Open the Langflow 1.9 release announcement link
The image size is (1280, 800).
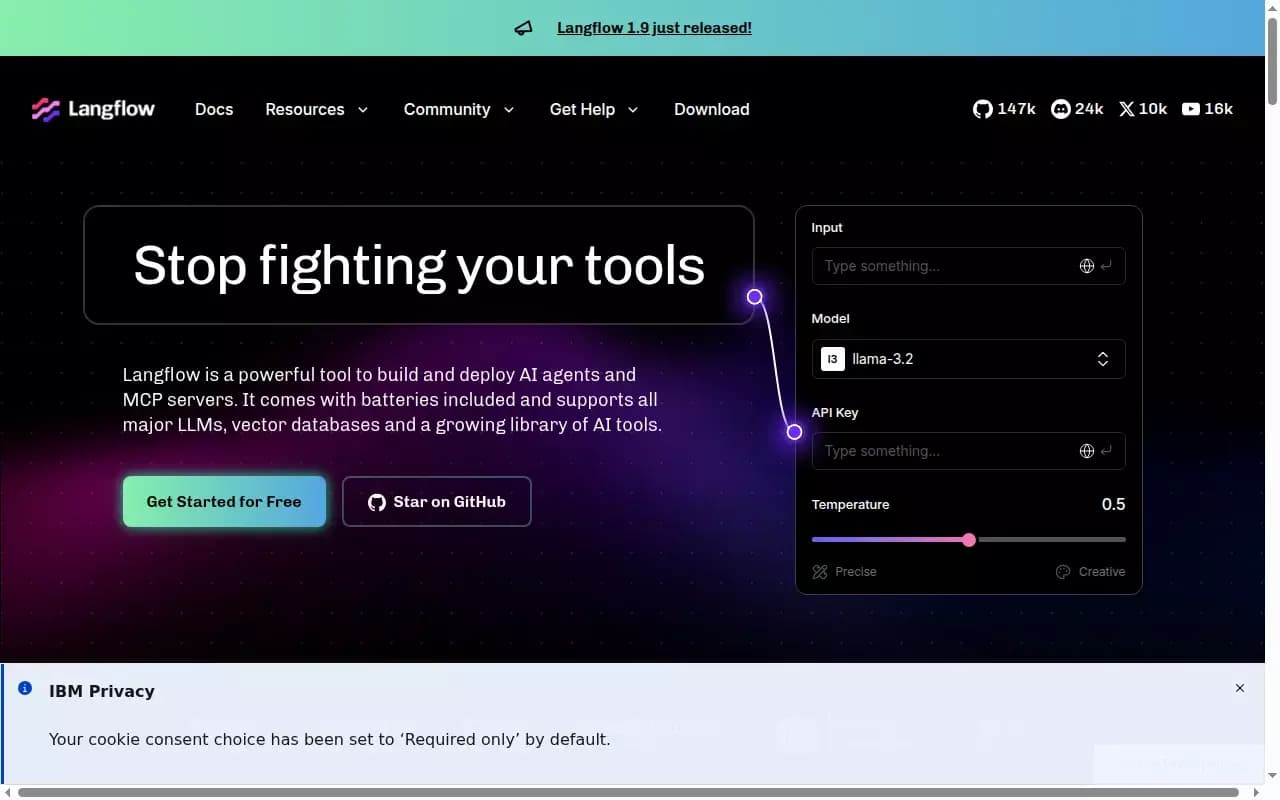pyautogui.click(x=654, y=28)
